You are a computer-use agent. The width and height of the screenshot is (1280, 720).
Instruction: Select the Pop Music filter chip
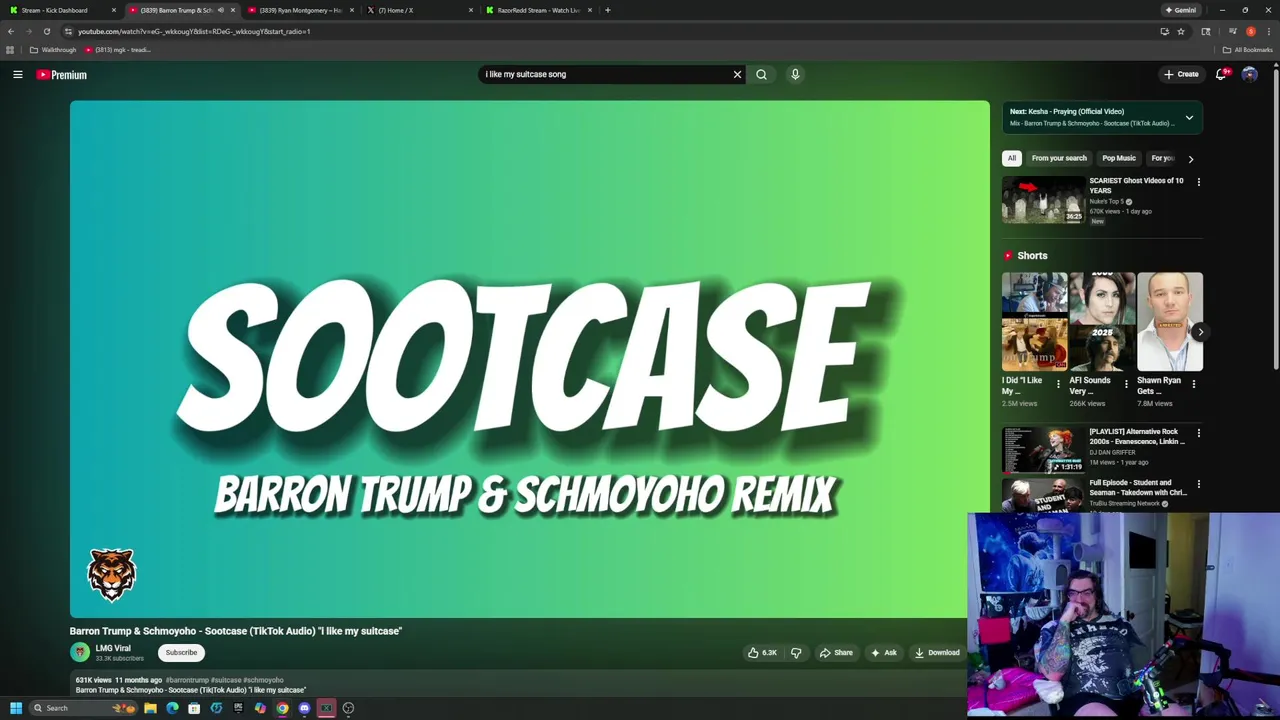pos(1119,158)
